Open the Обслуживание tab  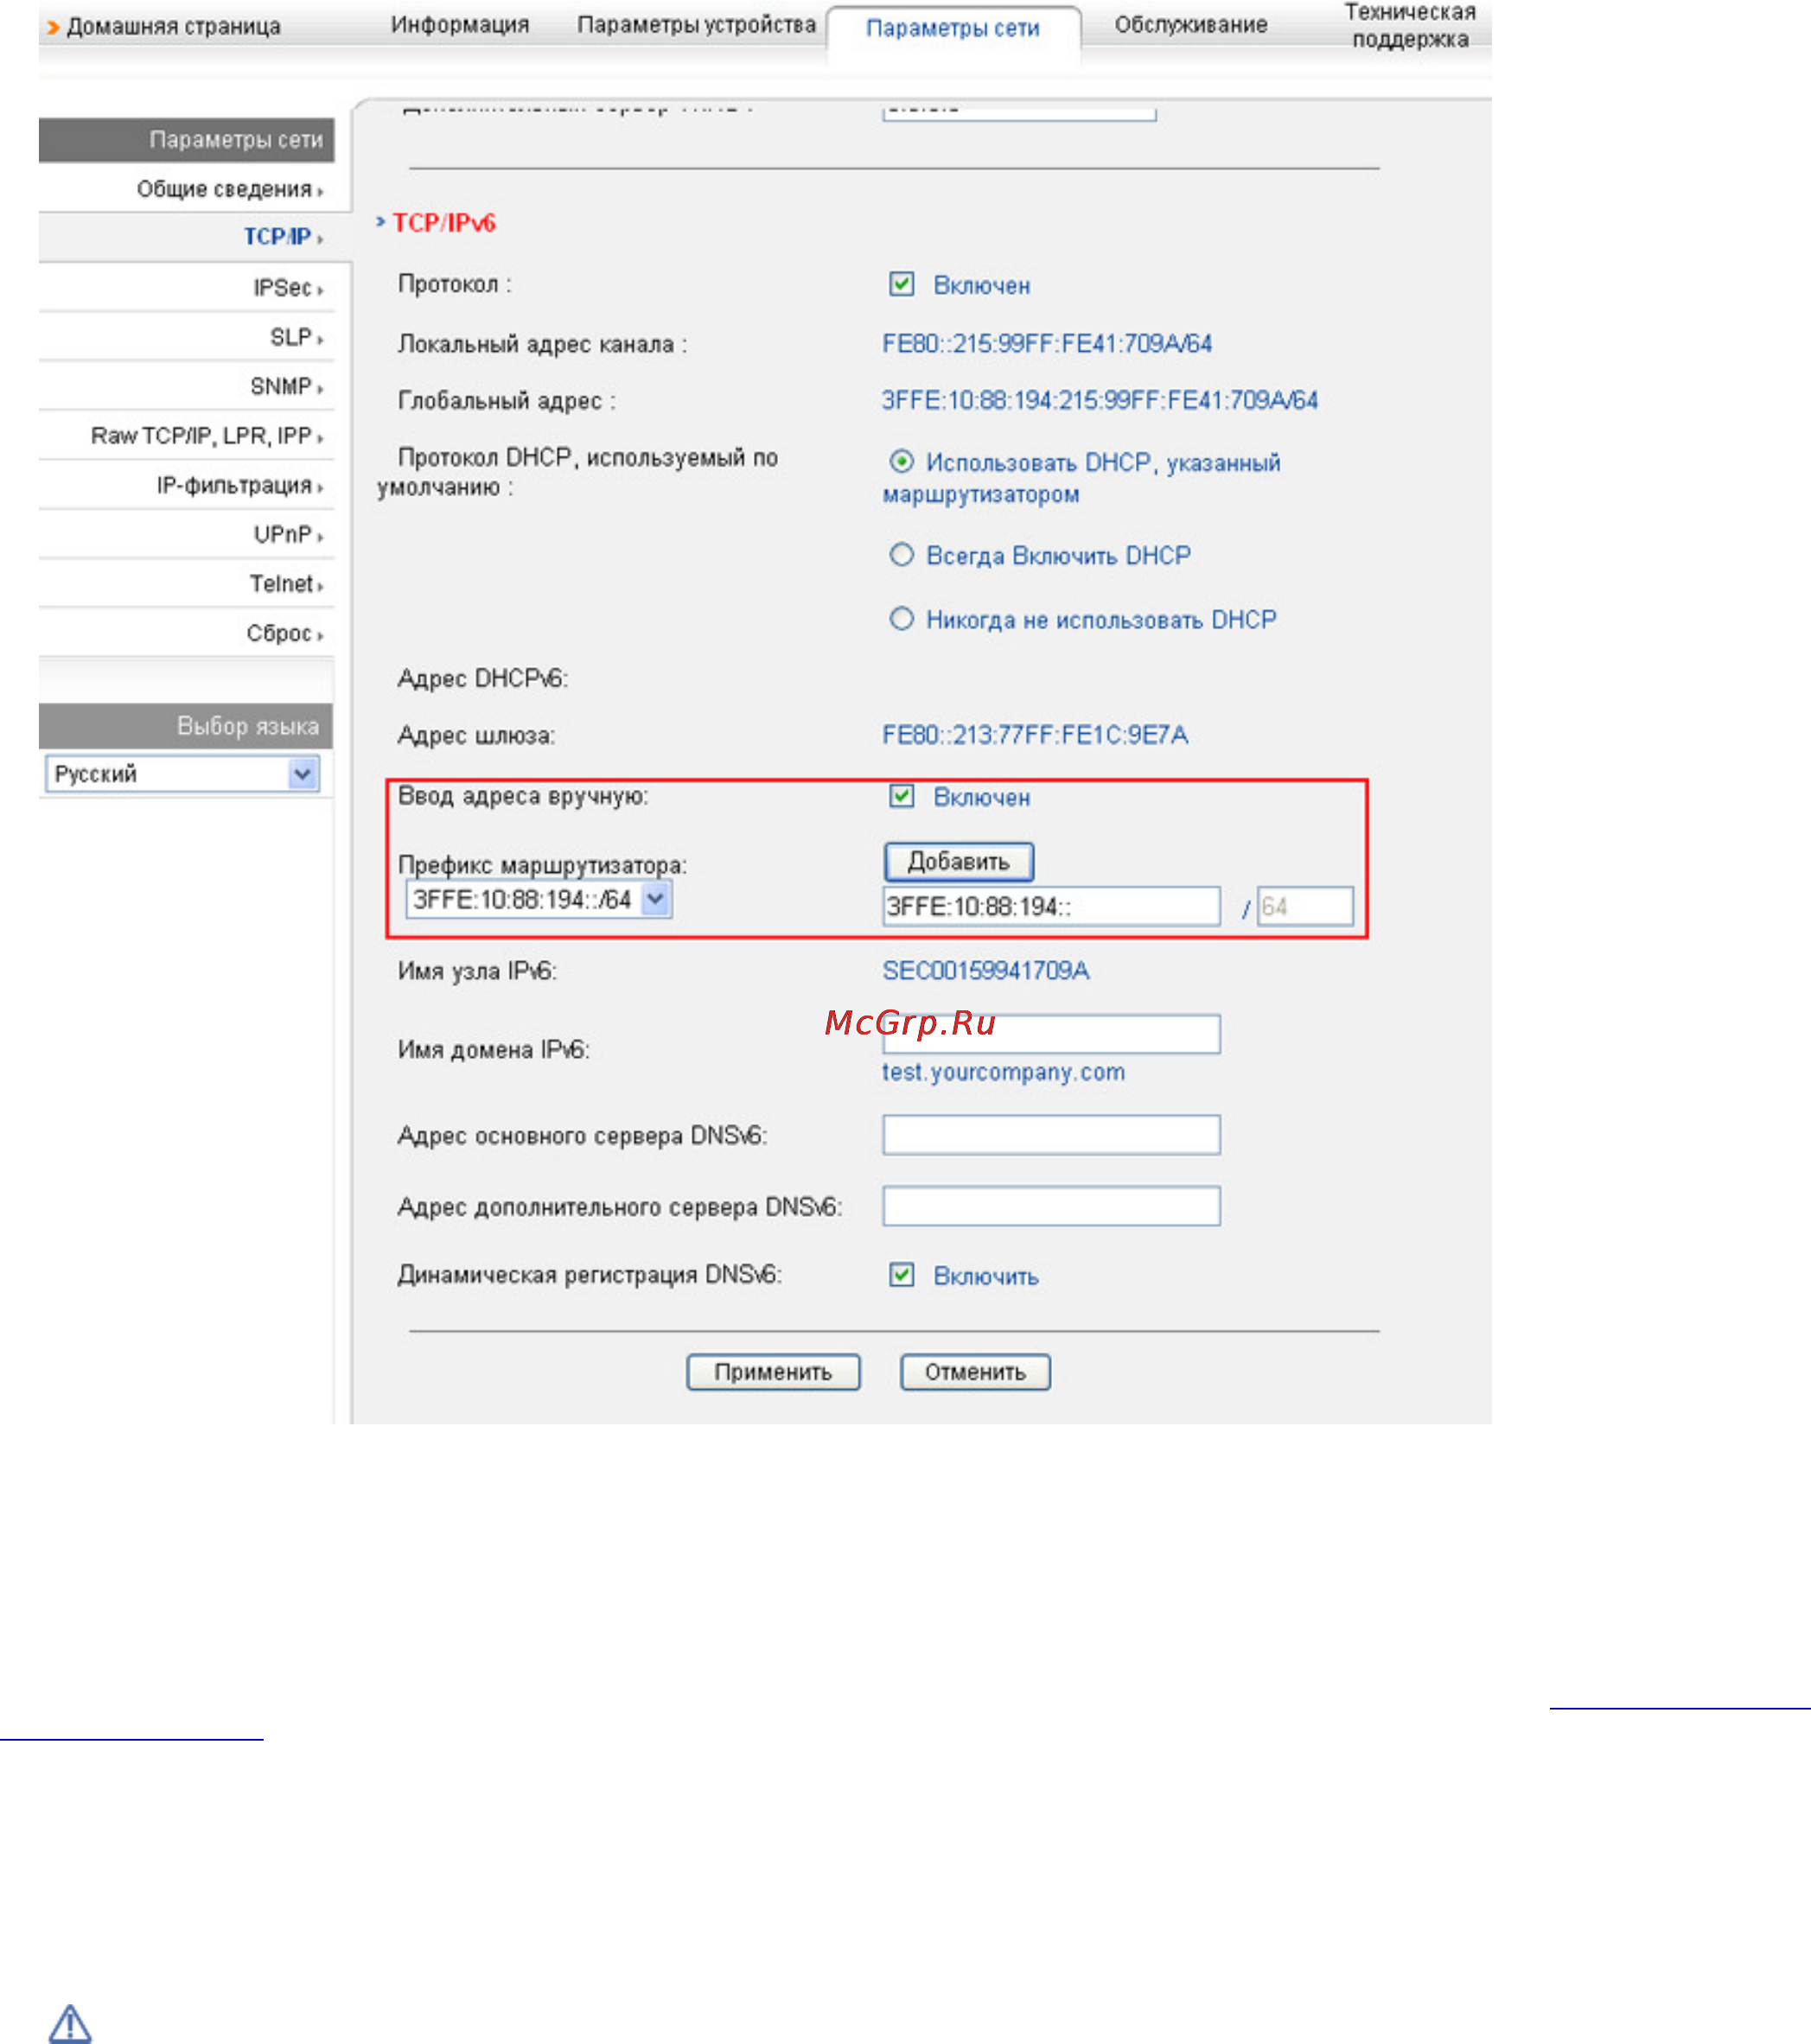click(1191, 25)
